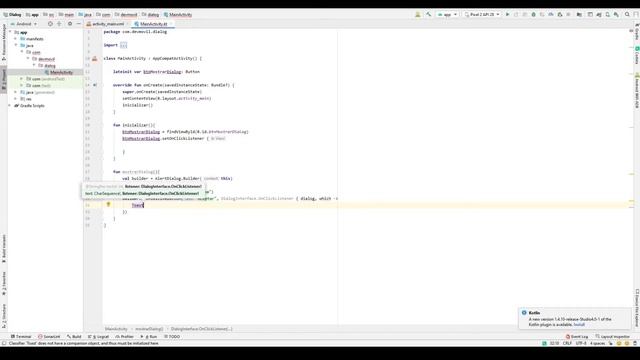Click the UTF-8 encoding status item
This screenshot has height=360, width=640.
(581, 343)
